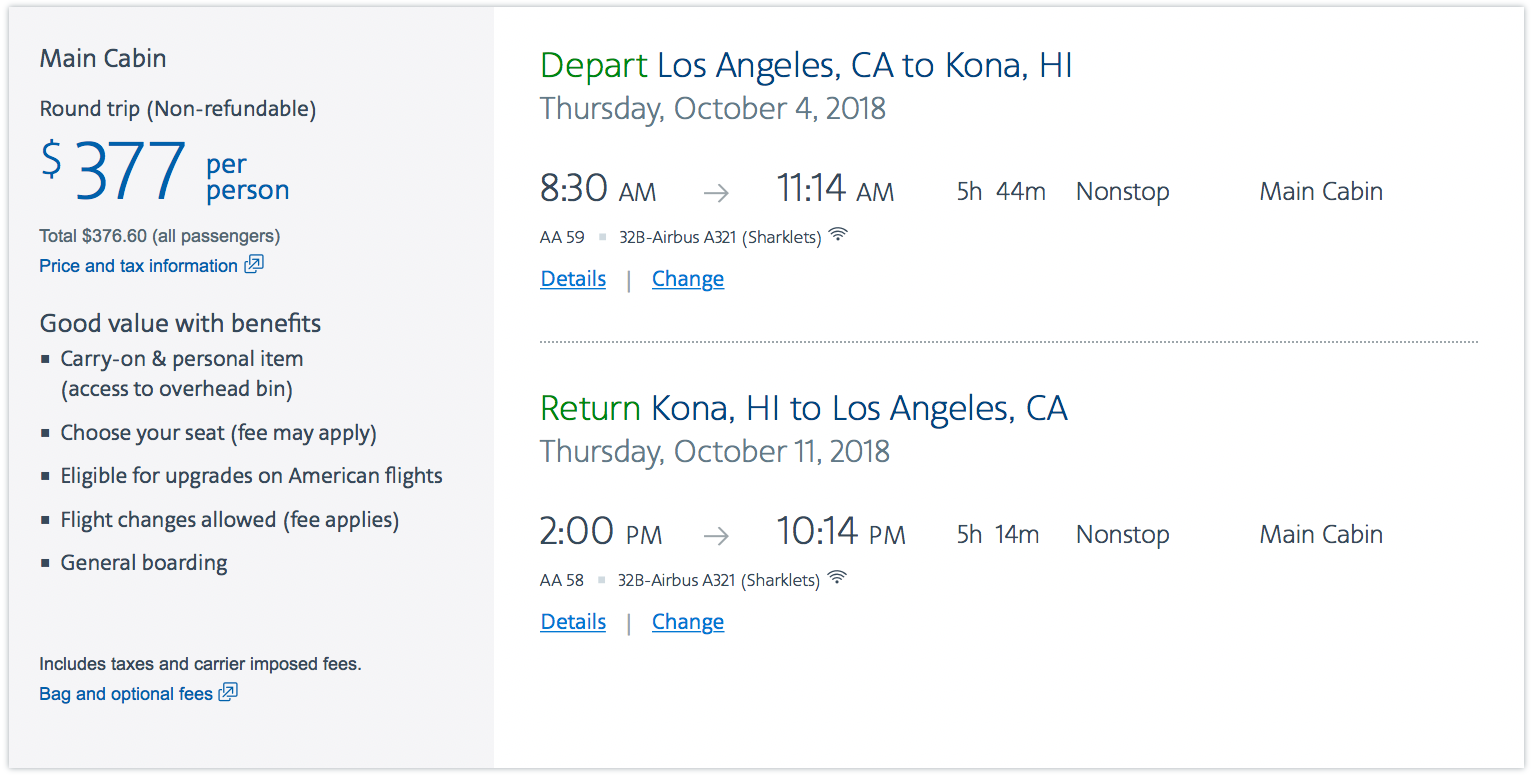The height and width of the screenshot is (776, 1534).
Task: Change the return Kona to Los Angeles flight
Action: coord(687,622)
